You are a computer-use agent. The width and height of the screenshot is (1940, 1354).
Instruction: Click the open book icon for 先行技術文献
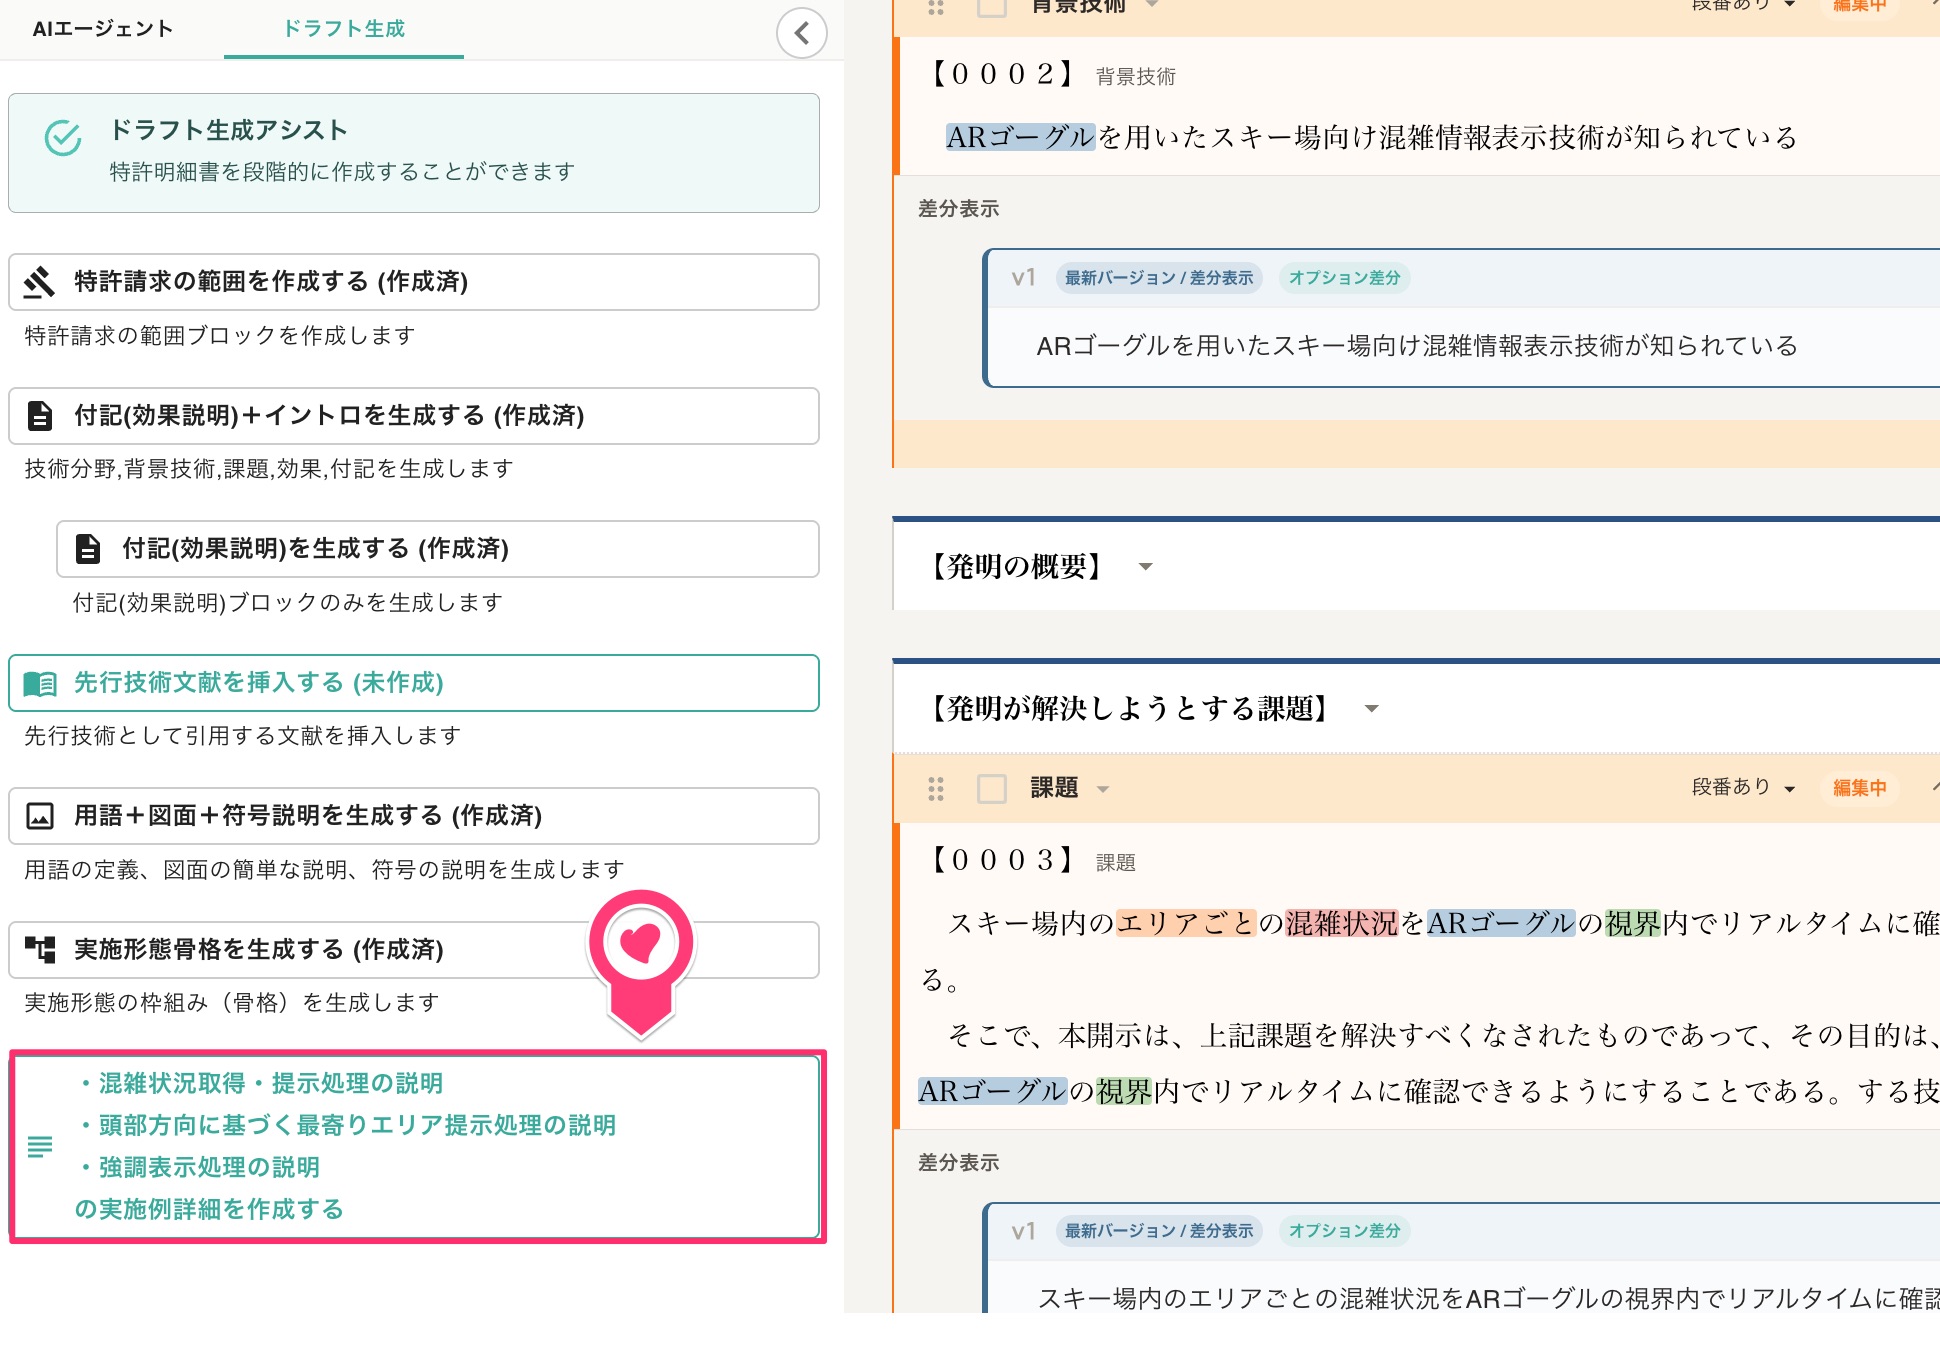pos(40,683)
